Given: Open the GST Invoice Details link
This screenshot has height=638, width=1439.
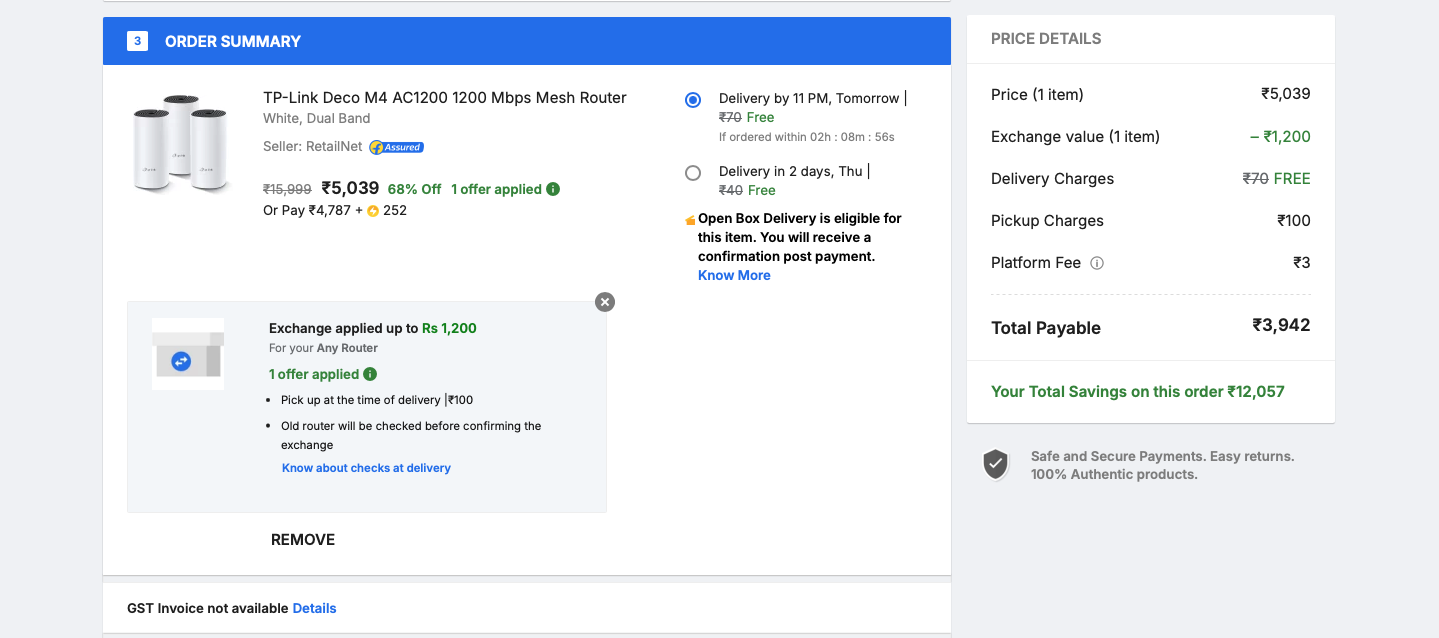Looking at the screenshot, I should (x=314, y=608).
